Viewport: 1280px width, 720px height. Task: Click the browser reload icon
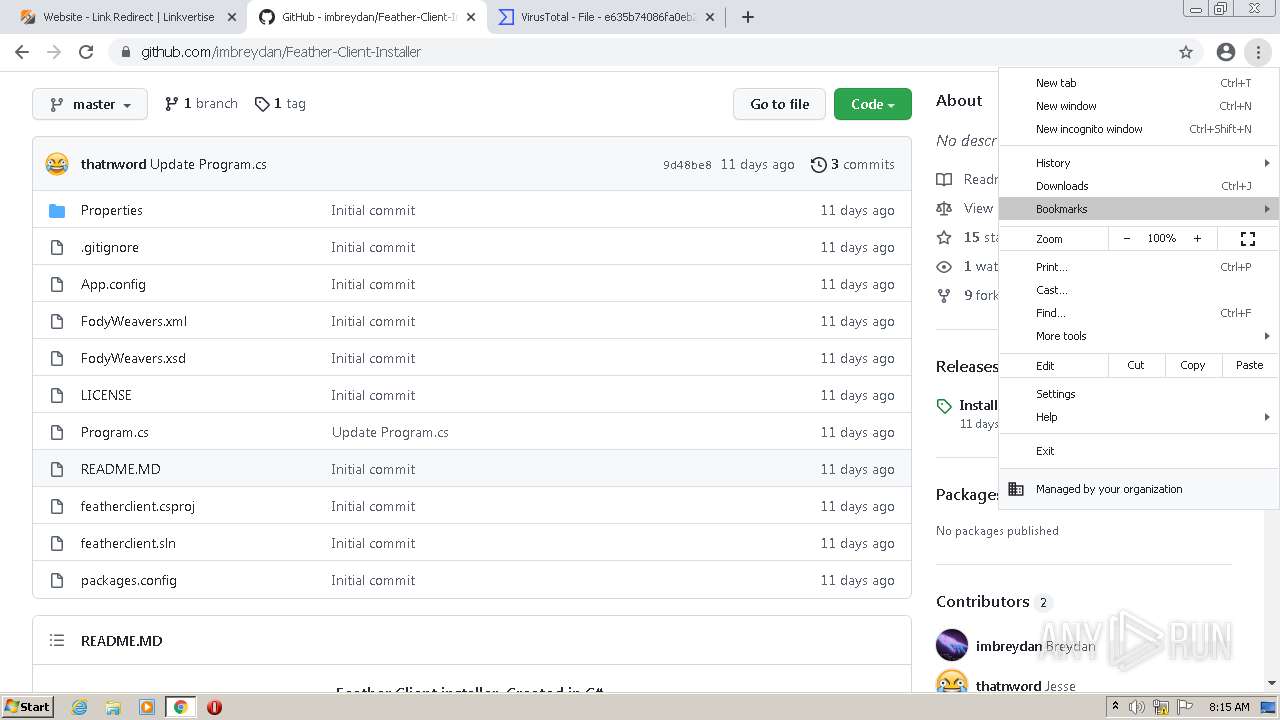[86, 52]
